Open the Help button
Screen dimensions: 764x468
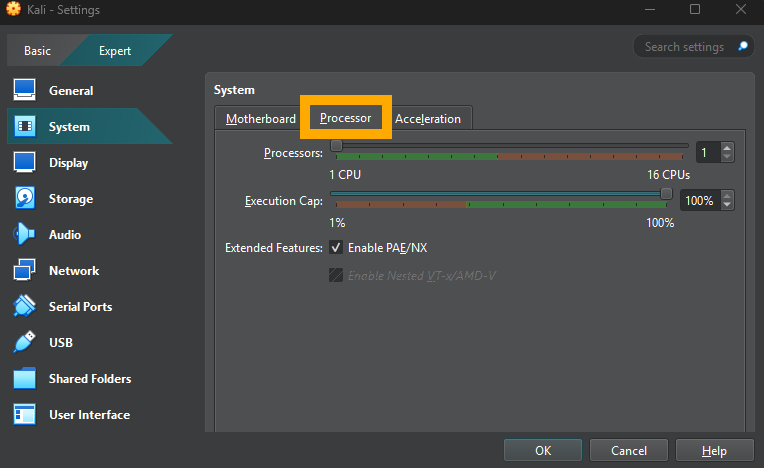pos(714,450)
